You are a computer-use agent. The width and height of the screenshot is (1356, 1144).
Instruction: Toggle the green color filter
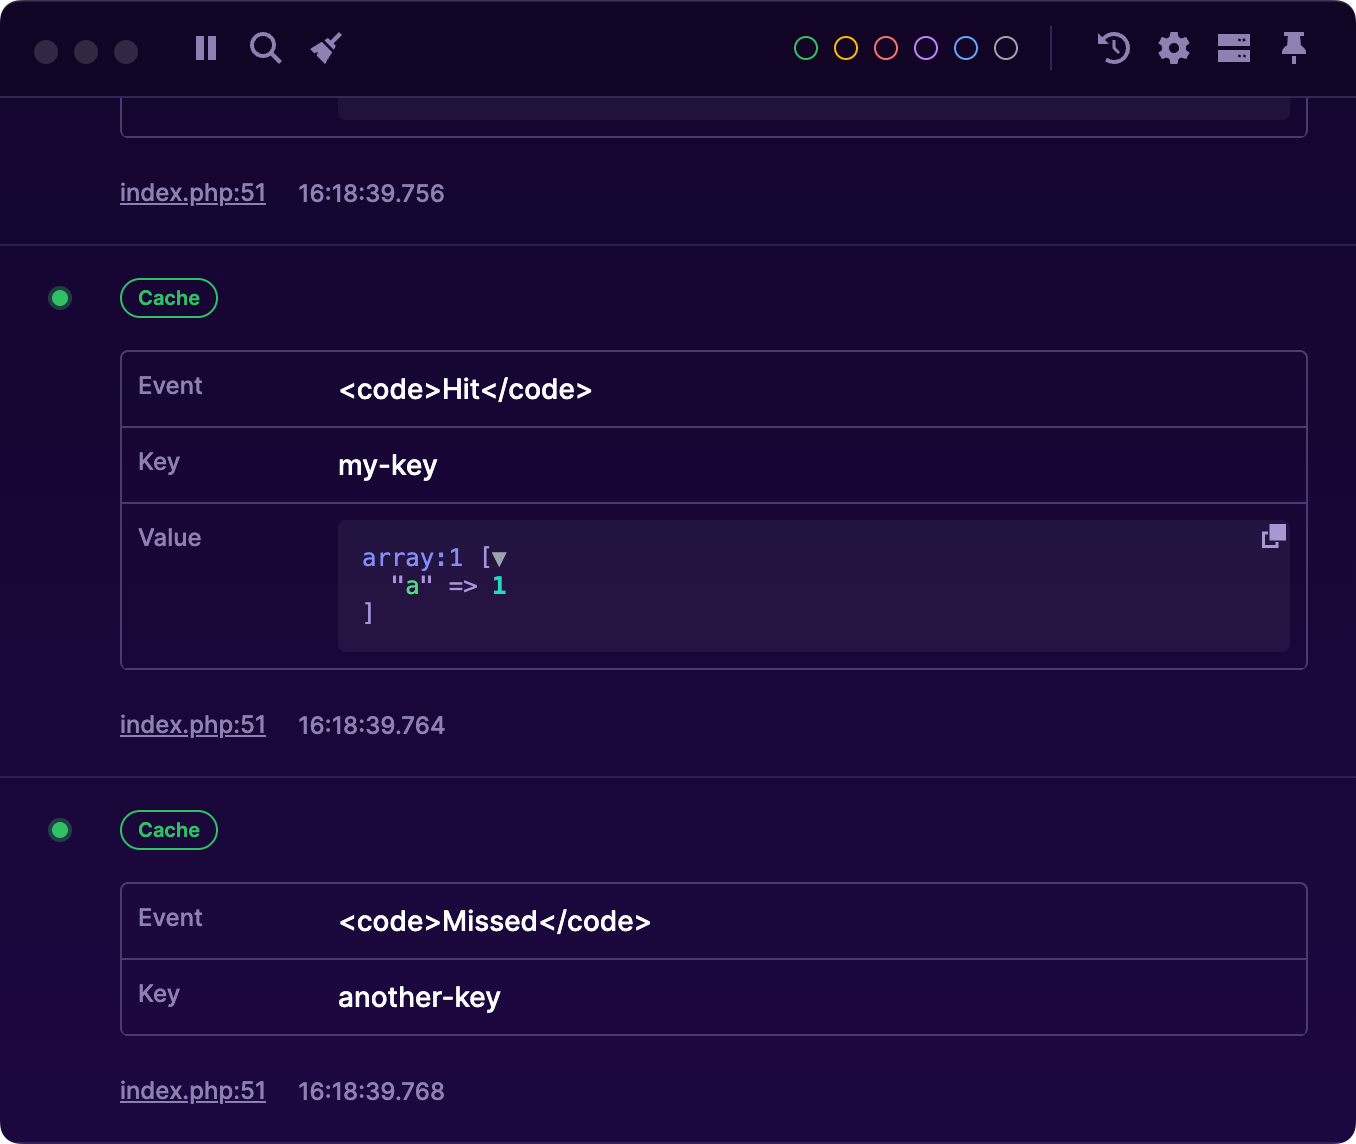(x=805, y=47)
